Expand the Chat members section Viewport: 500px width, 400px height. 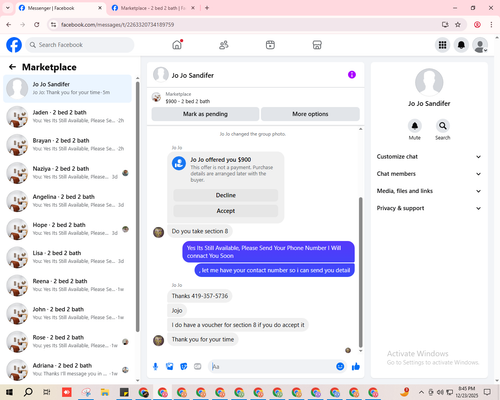(429, 174)
